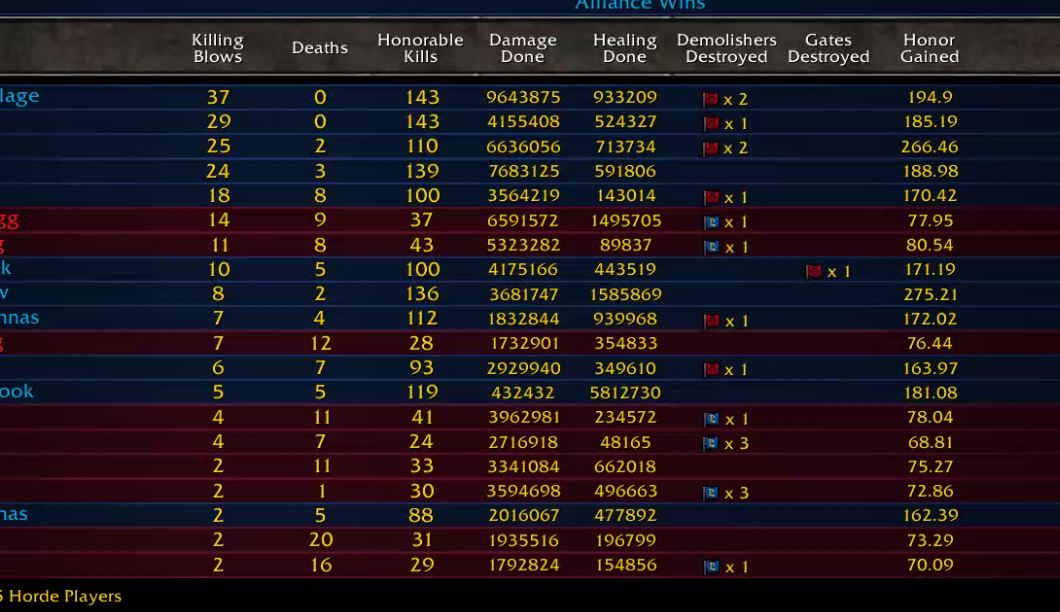1060x612 pixels.
Task: Click Horde flag icon in 185.19 honor row
Action: click(x=710, y=124)
